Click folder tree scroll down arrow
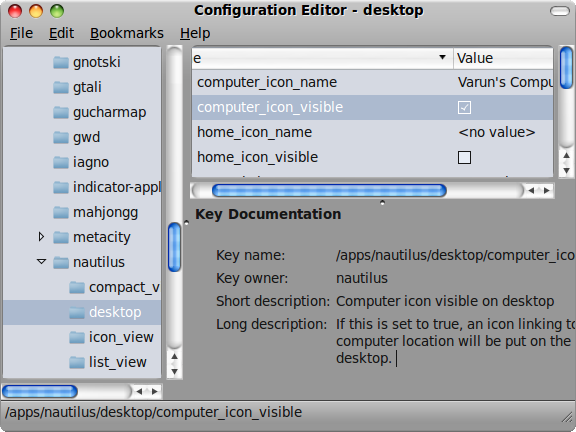The image size is (576, 432). [174, 372]
